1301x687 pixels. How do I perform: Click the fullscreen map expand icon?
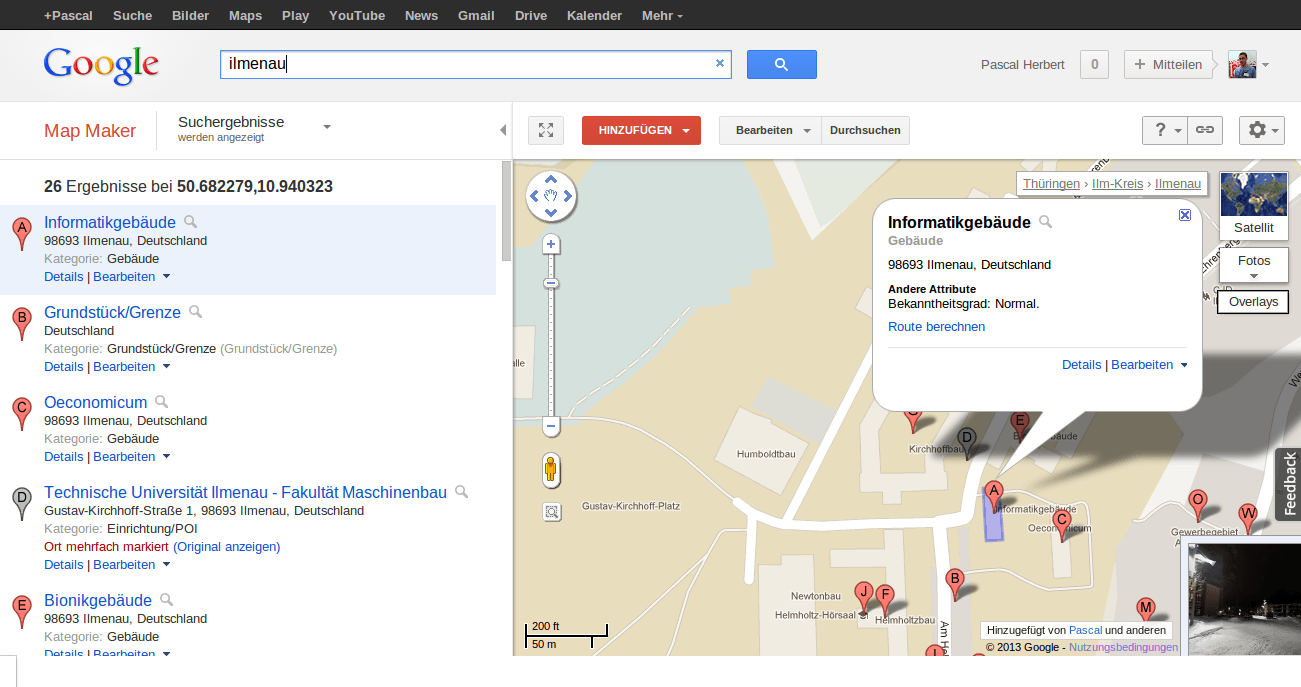point(545,130)
